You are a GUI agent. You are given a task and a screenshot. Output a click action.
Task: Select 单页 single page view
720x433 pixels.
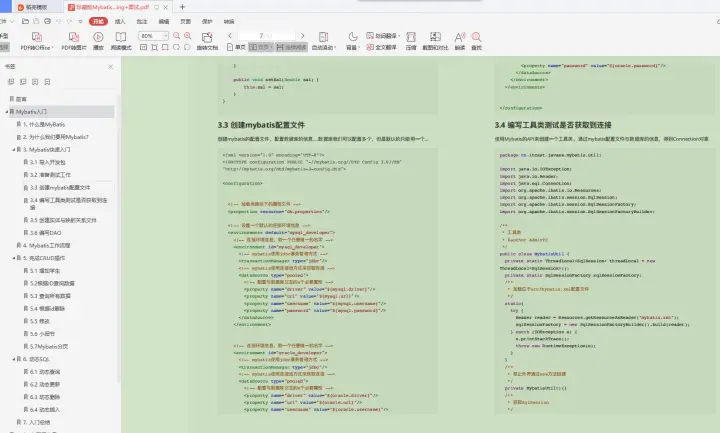tap(236, 47)
